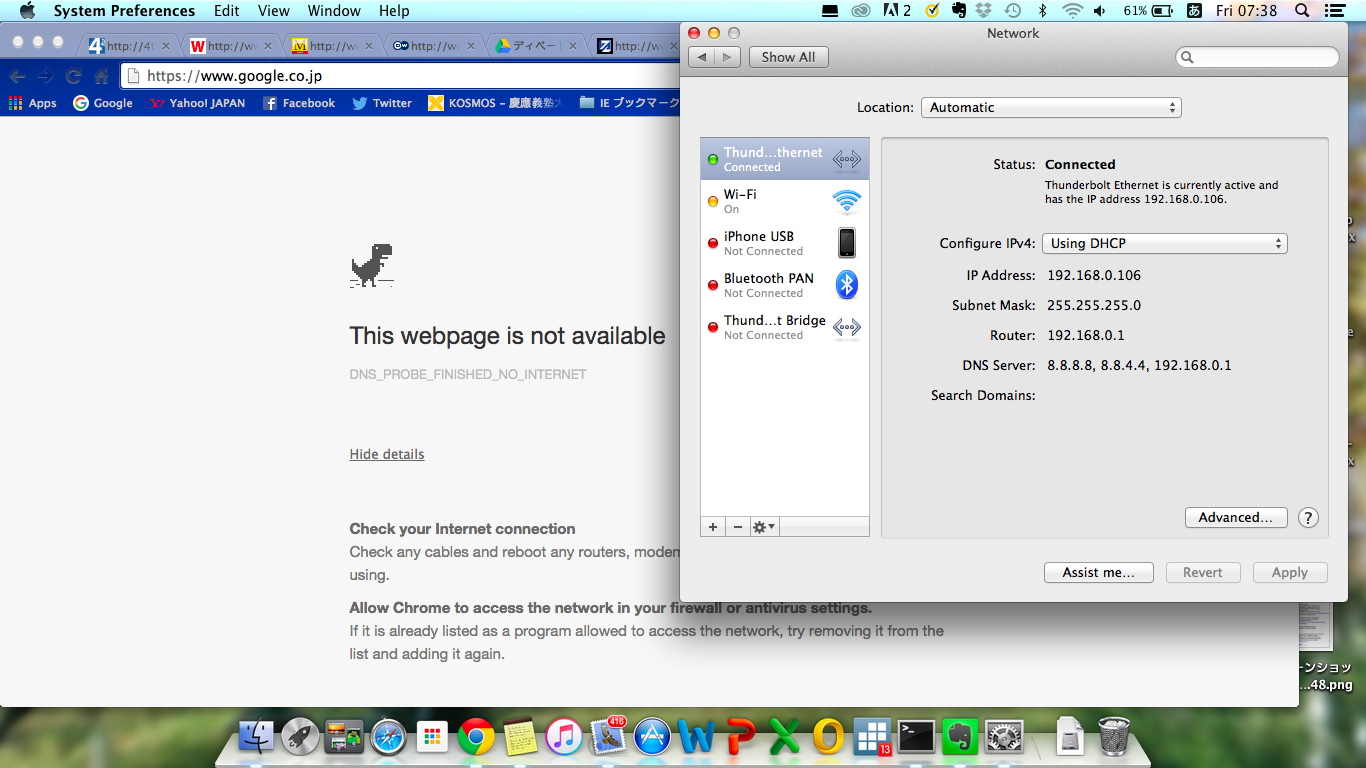1366x768 pixels.
Task: Click the Chrome reload page icon
Action: 73,76
